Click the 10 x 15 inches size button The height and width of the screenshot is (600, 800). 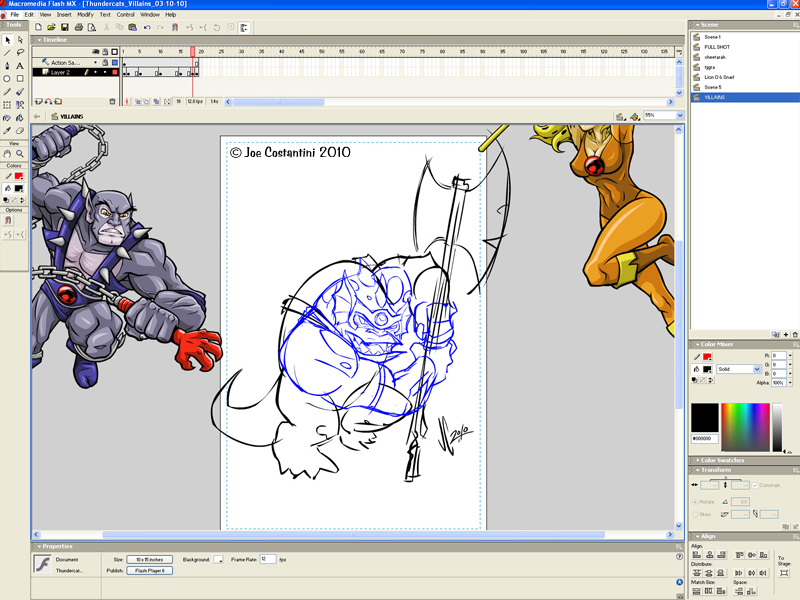(149, 560)
